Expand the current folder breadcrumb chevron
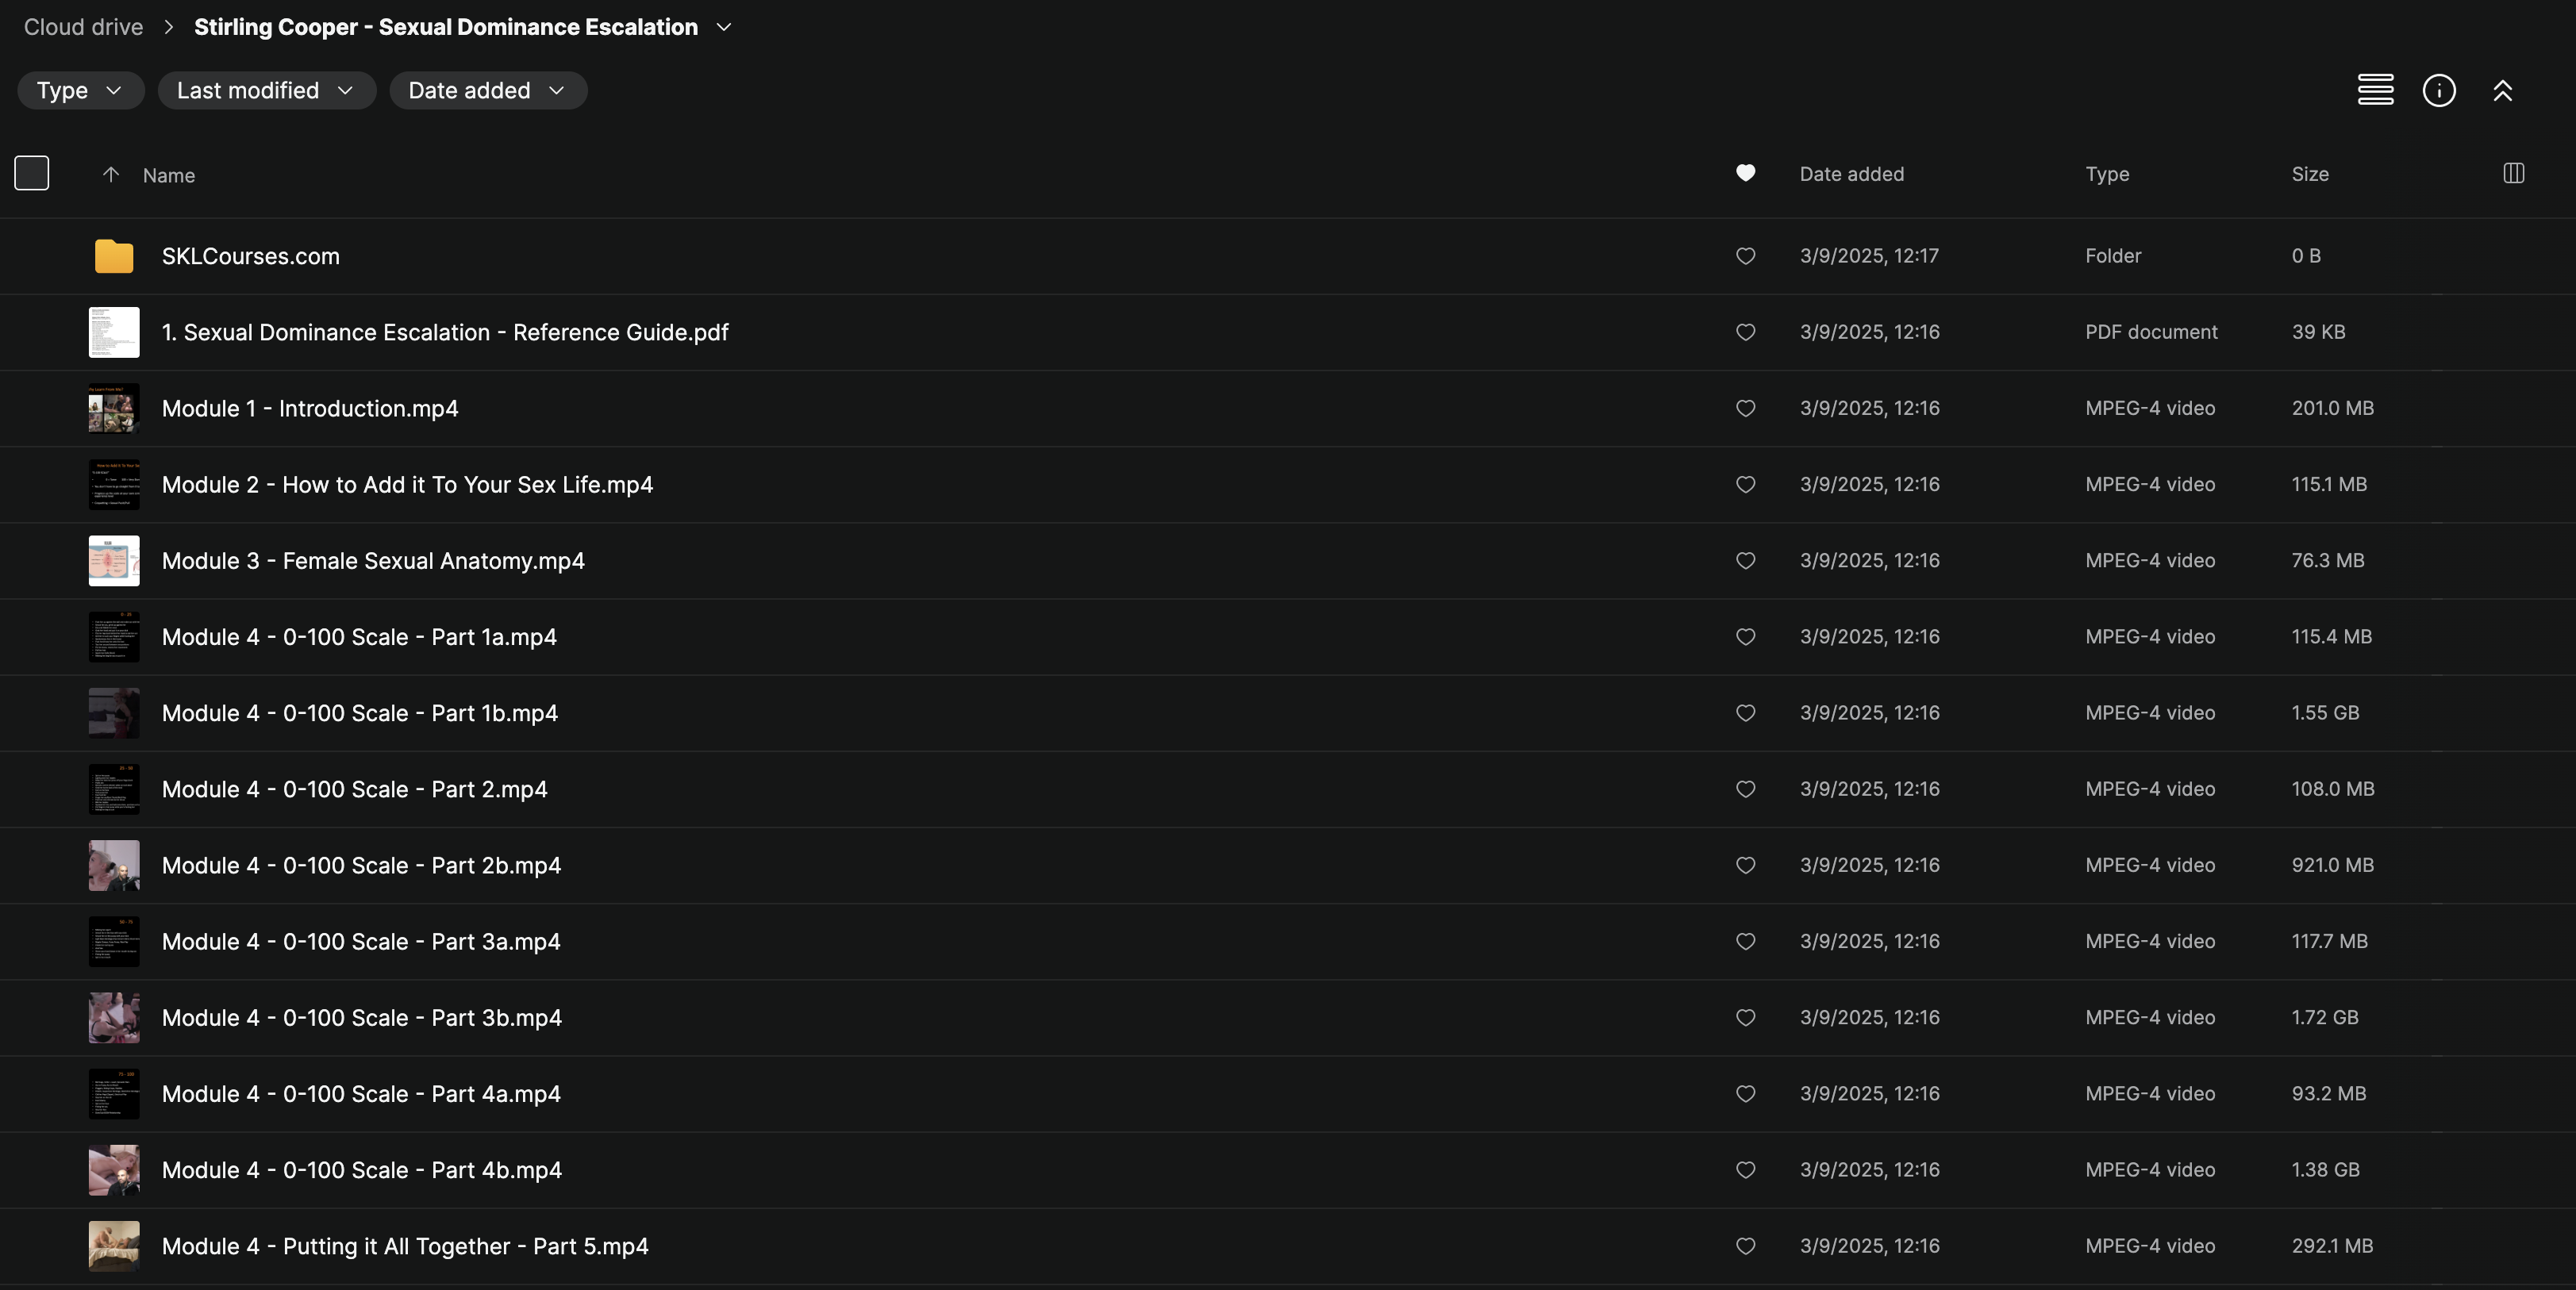This screenshot has width=2576, height=1290. 724,27
